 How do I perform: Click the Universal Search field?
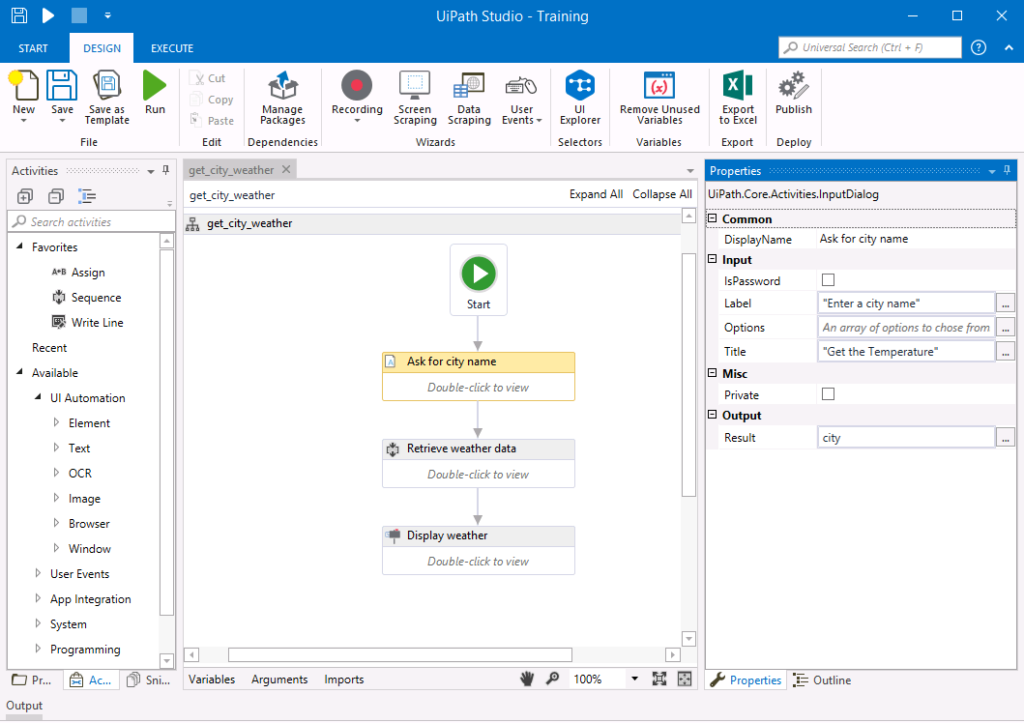[x=868, y=47]
